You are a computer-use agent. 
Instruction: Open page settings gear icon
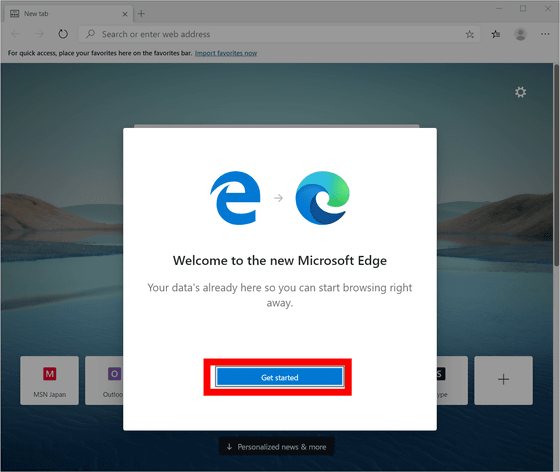coord(520,92)
